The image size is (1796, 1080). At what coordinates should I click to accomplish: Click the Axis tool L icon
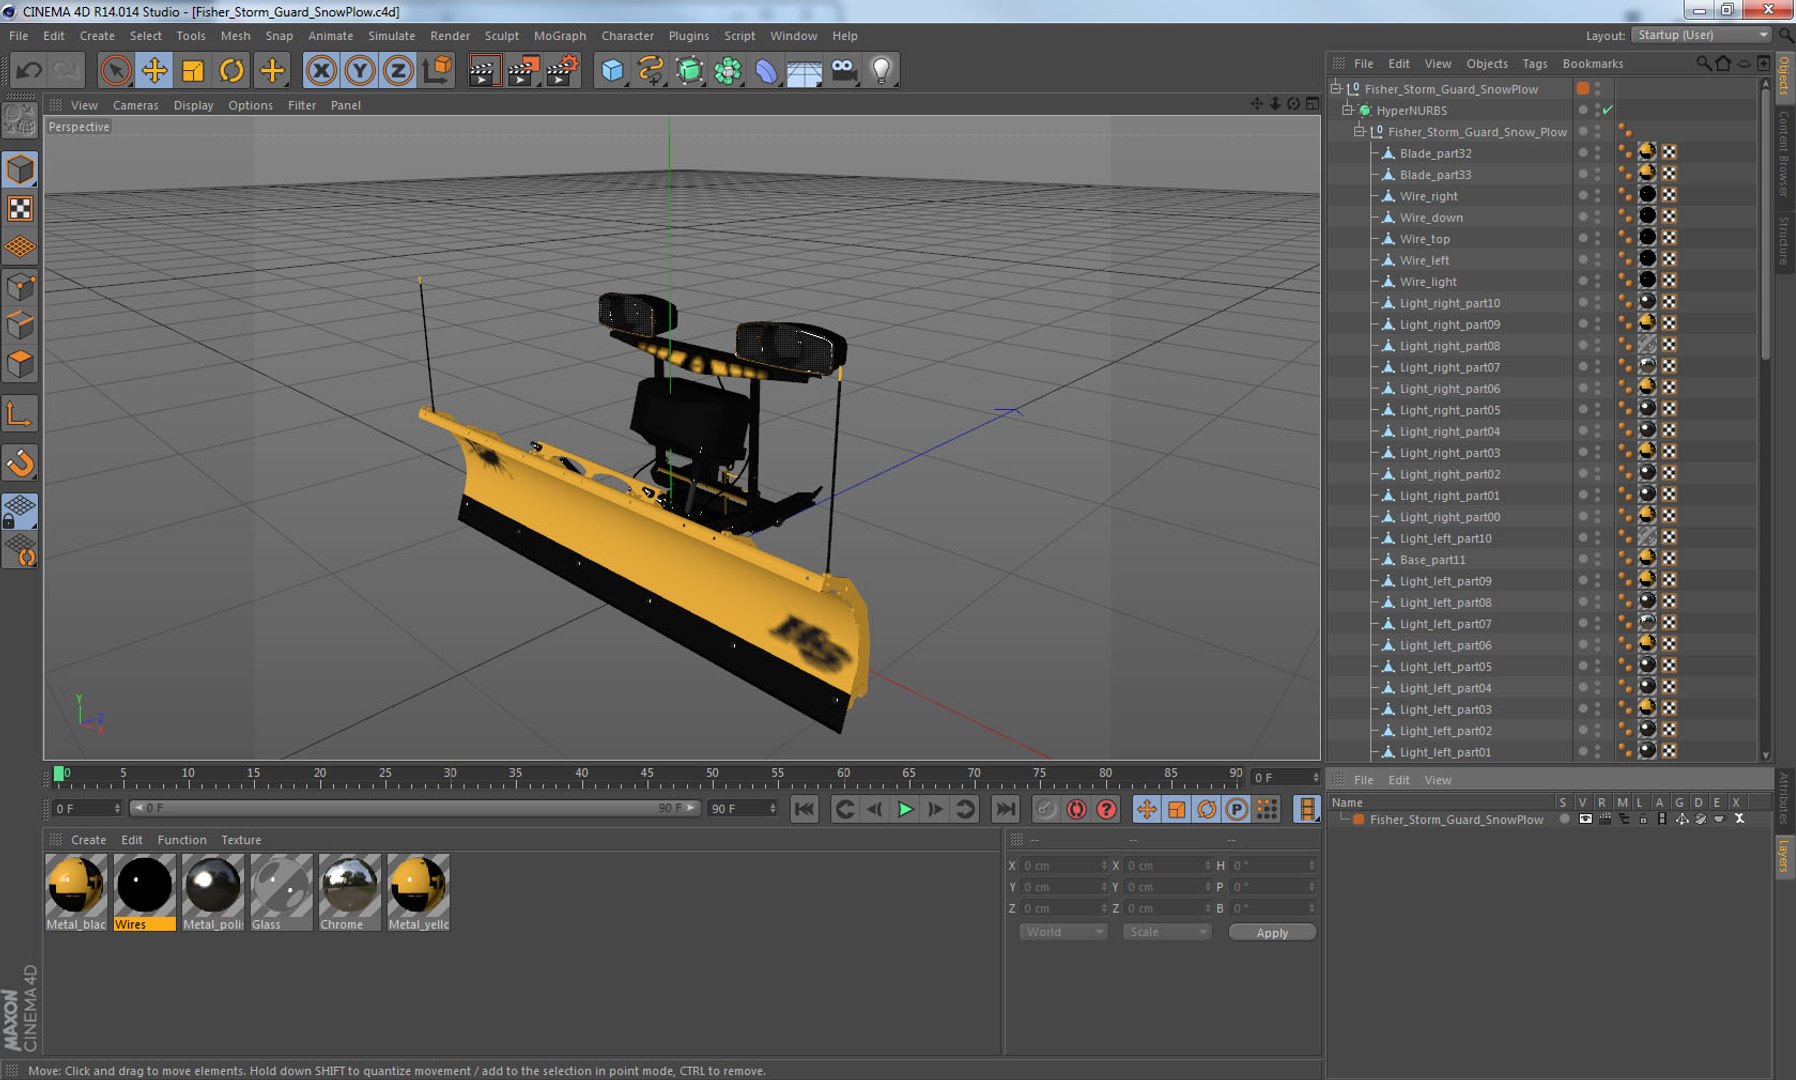point(20,413)
